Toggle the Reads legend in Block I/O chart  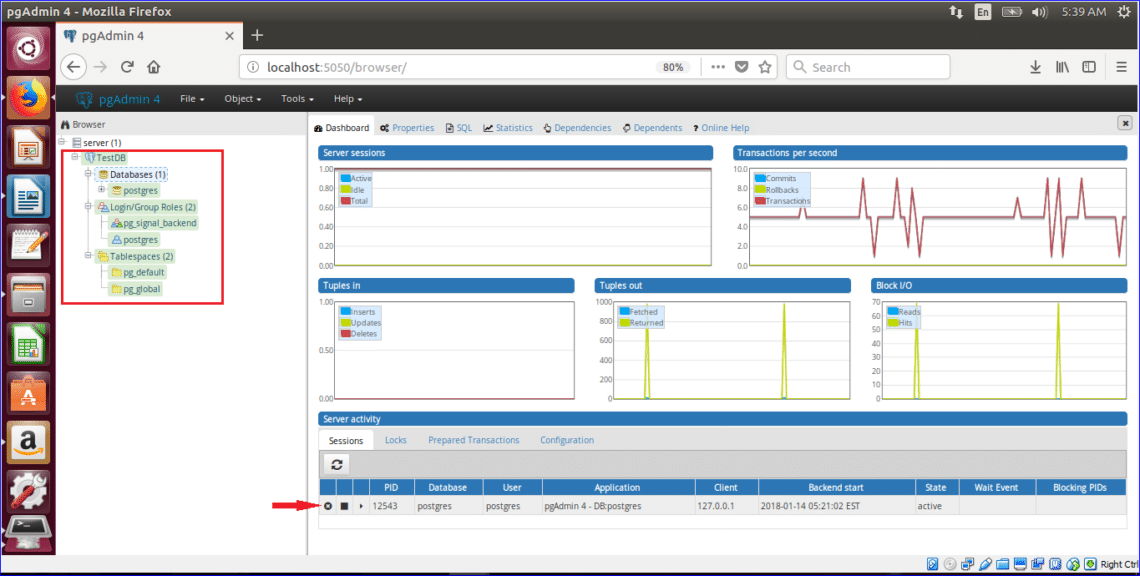pos(903,312)
